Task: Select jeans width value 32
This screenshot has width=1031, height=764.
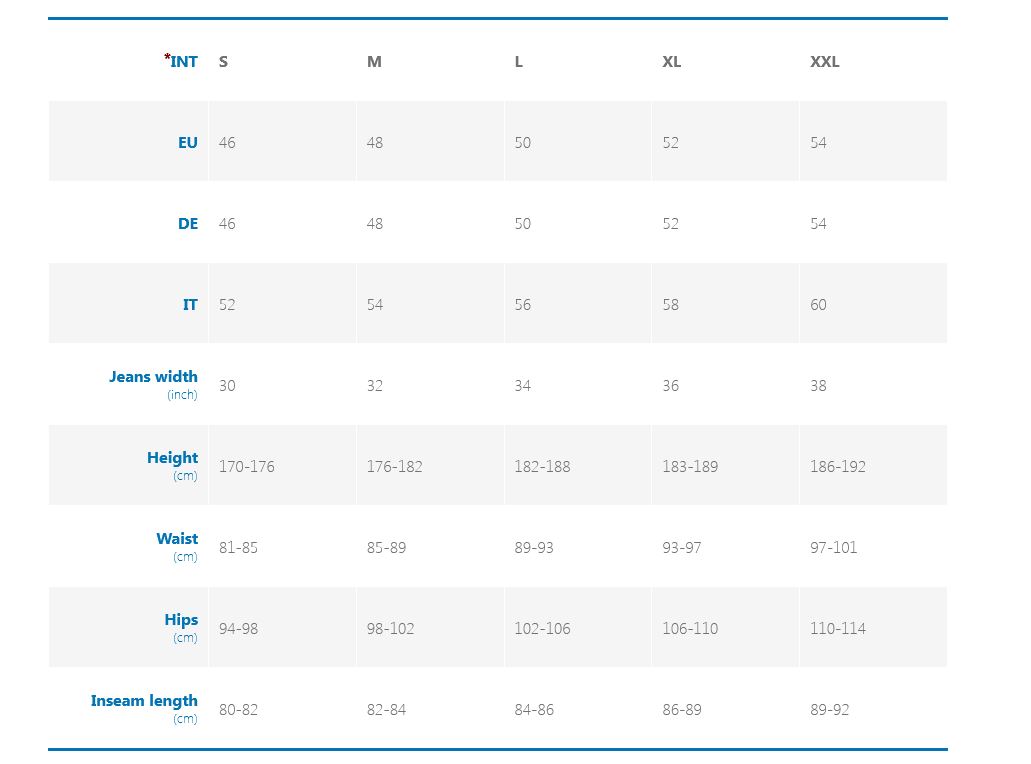Action: click(374, 386)
